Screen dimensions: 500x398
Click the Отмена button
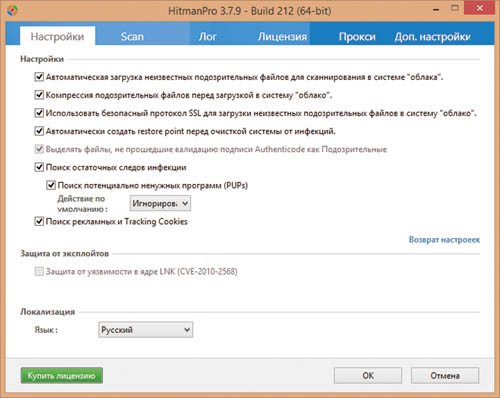(445, 376)
